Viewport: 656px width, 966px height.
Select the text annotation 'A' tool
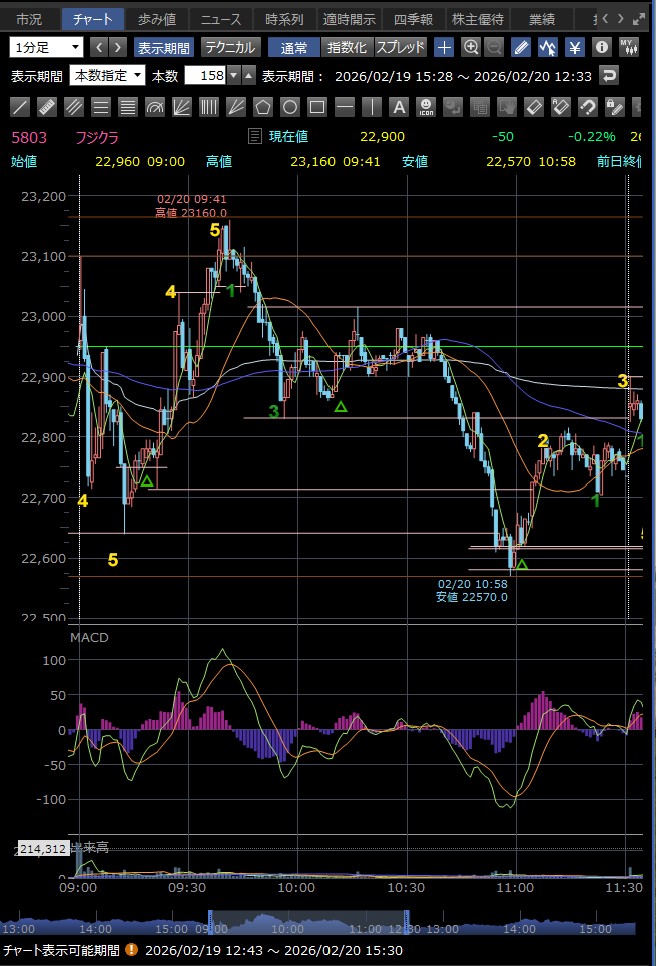[x=398, y=106]
